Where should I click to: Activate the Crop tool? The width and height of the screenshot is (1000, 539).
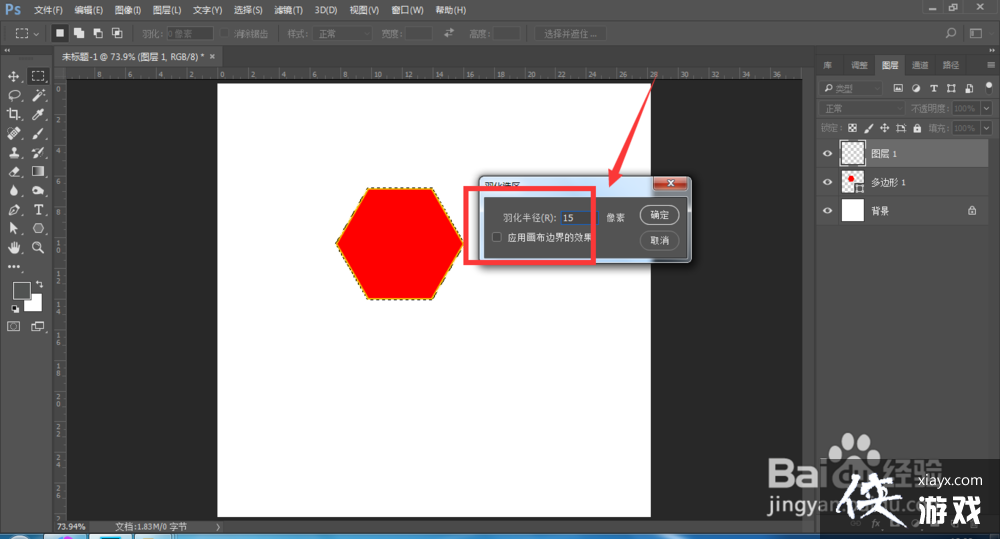pyautogui.click(x=15, y=114)
